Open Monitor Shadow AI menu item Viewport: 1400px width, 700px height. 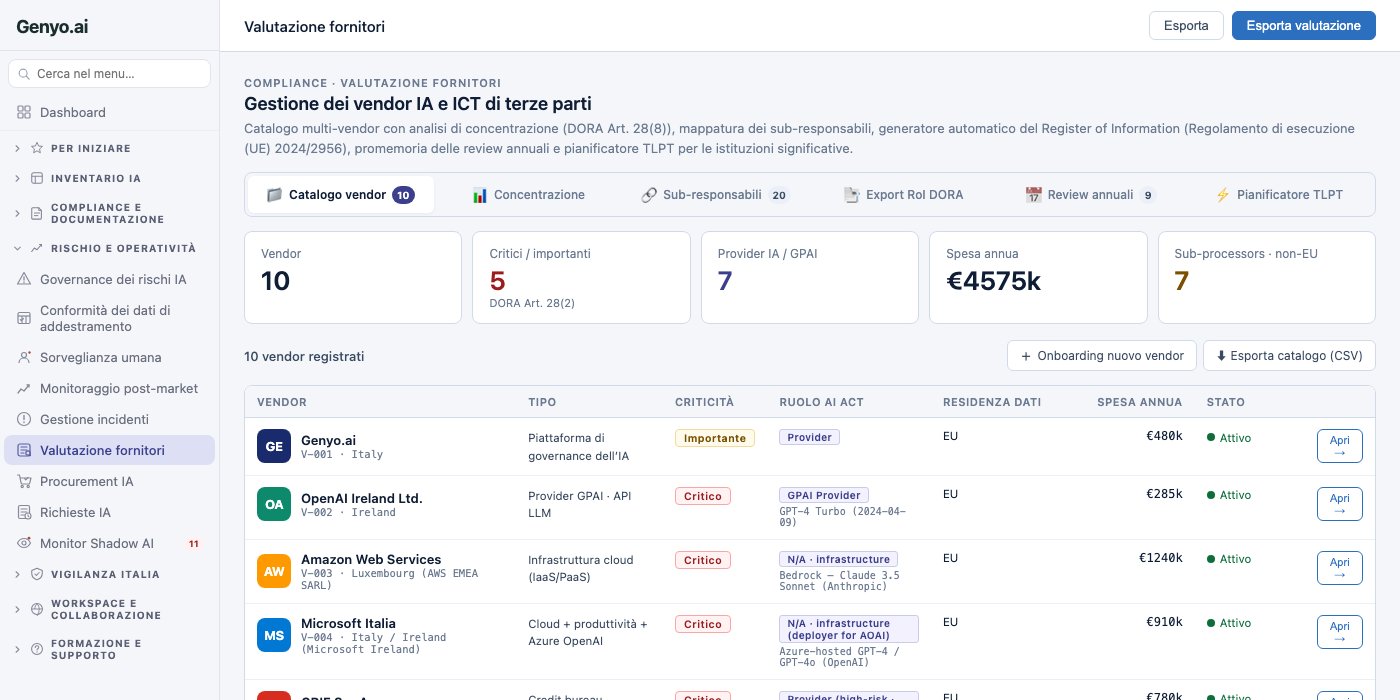110,543
